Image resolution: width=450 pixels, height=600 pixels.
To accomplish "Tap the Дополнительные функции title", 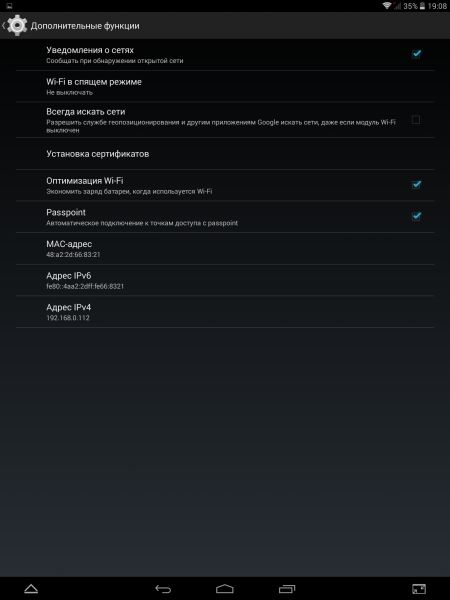I will [85, 26].
